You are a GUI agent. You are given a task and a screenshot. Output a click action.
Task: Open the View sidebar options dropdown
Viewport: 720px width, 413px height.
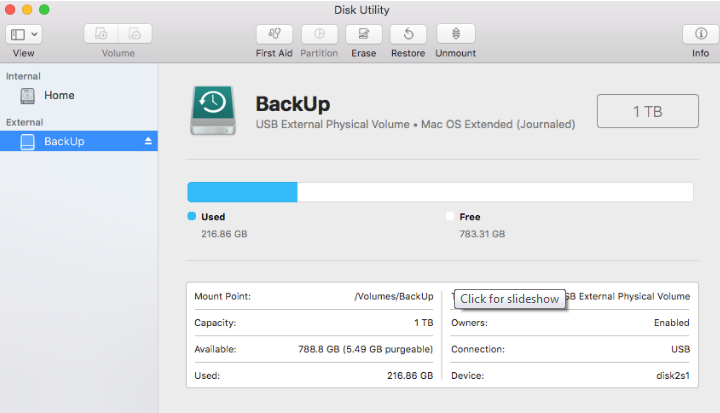(24, 34)
